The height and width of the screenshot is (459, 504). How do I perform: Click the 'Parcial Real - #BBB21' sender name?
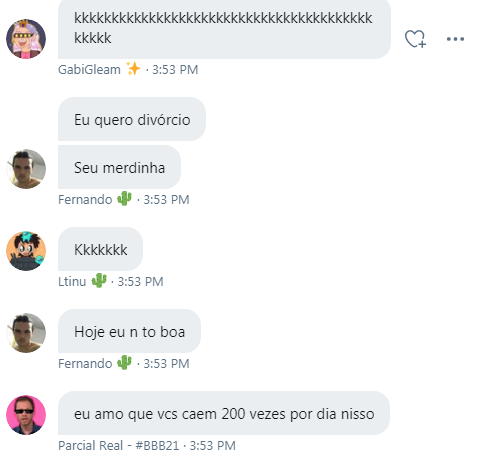coord(119,446)
